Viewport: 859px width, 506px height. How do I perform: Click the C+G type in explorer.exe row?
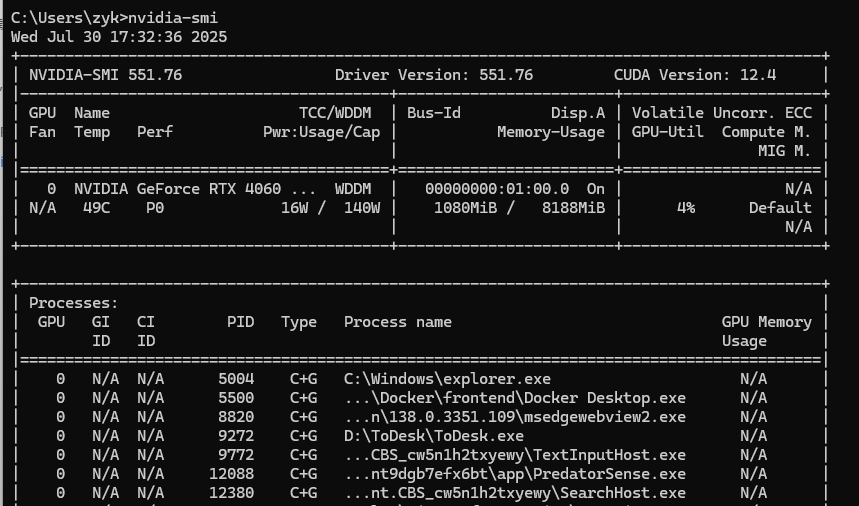pyautogui.click(x=303, y=379)
